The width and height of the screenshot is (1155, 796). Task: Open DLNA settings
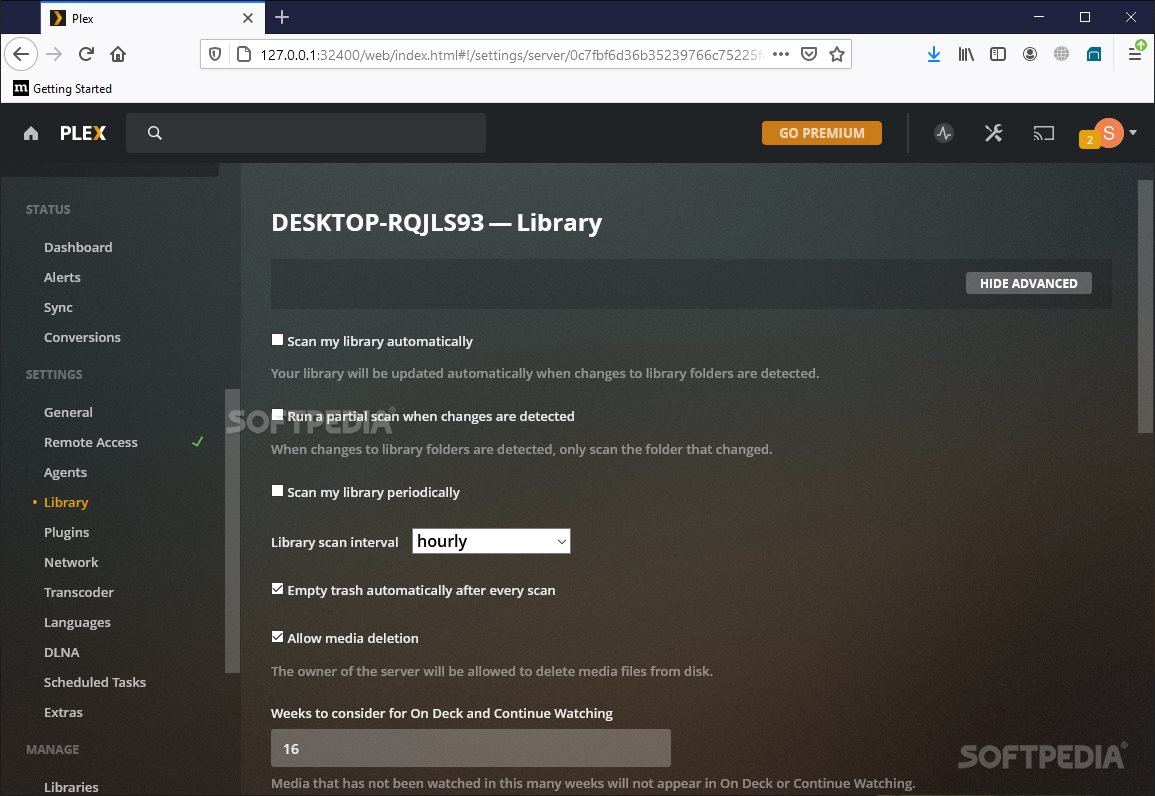point(61,652)
